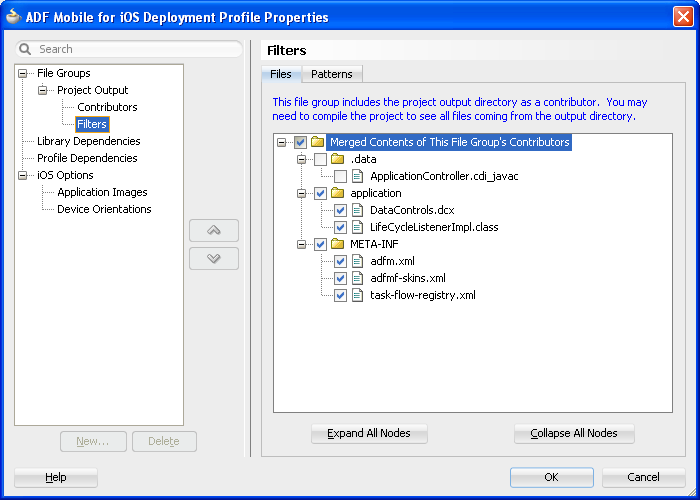The width and height of the screenshot is (700, 500).
Task: Collapse the META-INF folder node
Action: [302, 244]
